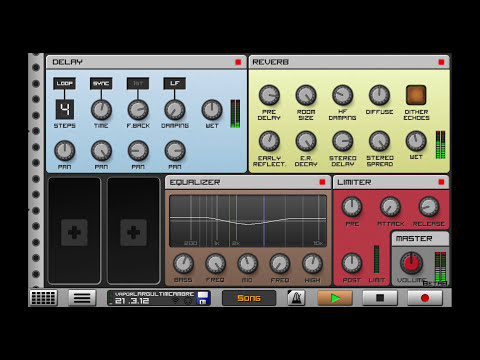Toggle the Reverb effect power light

tap(441, 62)
